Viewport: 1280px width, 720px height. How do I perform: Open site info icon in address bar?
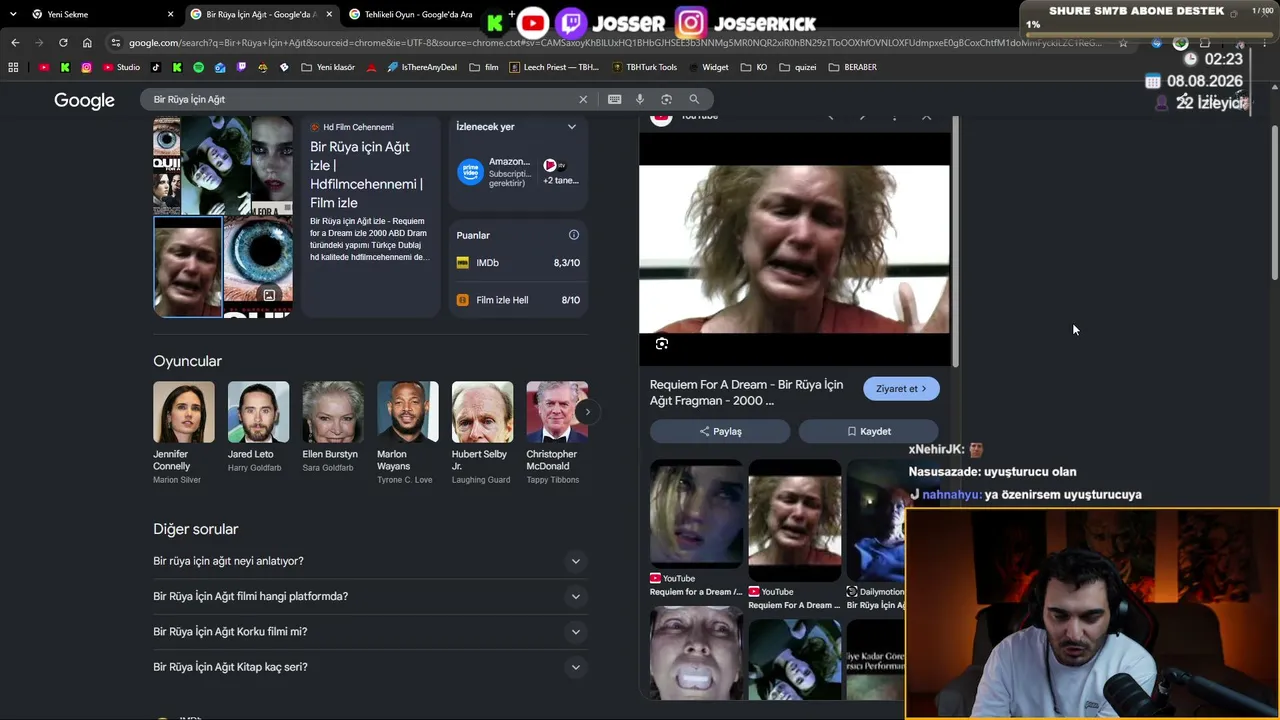[x=116, y=43]
